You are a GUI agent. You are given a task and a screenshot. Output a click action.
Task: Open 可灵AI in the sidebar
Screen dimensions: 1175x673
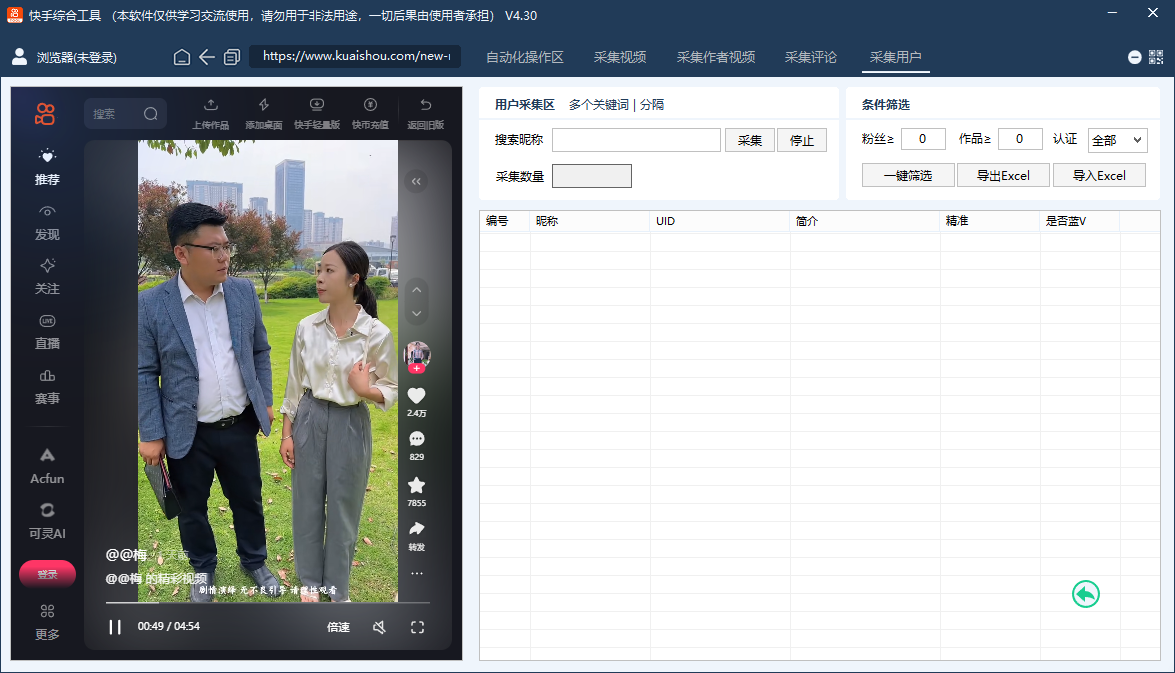tap(45, 518)
